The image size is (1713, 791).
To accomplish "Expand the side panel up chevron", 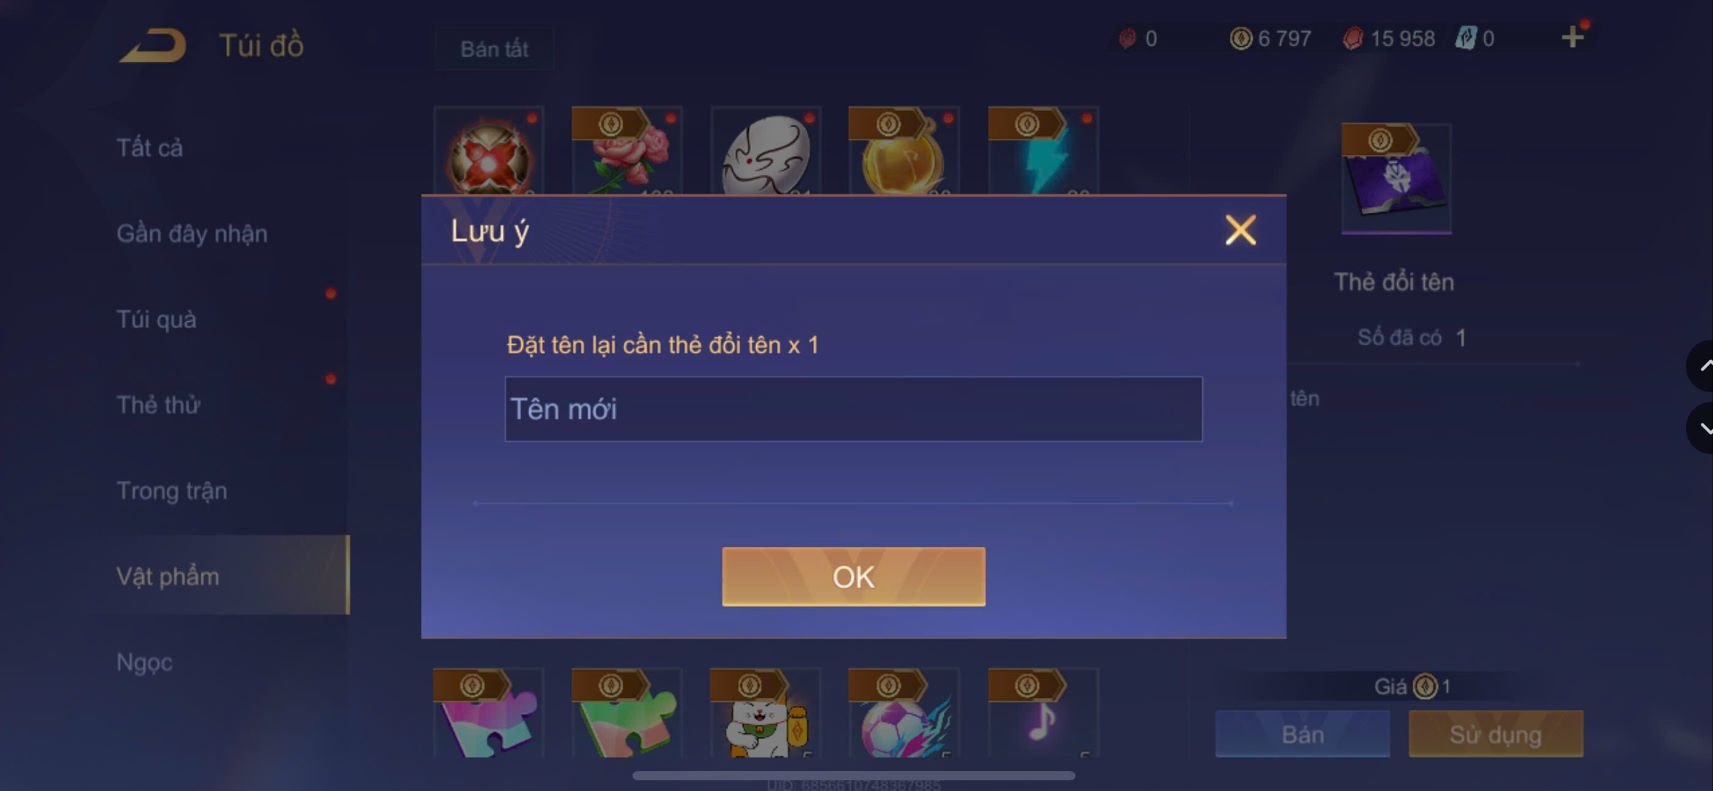I will pyautogui.click(x=1702, y=366).
